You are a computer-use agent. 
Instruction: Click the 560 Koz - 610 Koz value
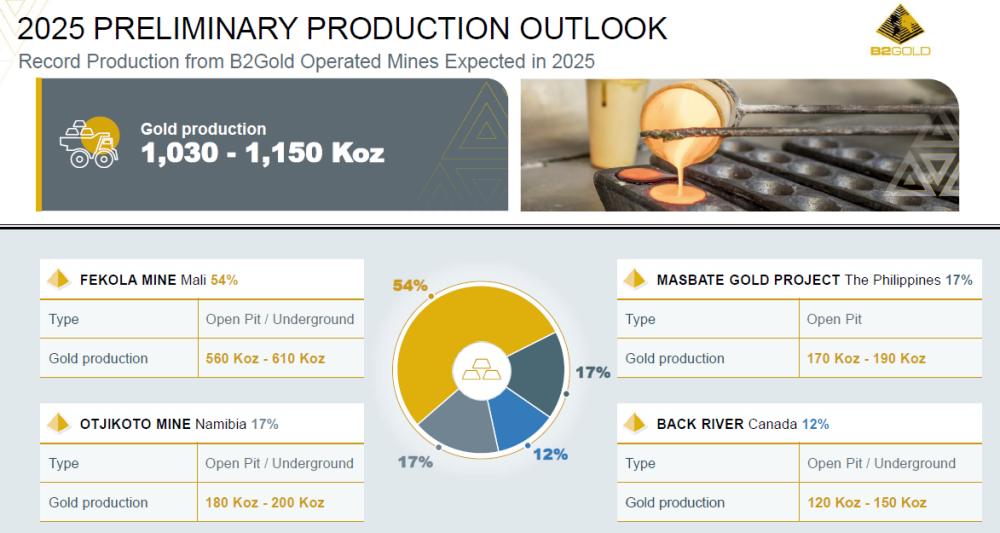(265, 358)
